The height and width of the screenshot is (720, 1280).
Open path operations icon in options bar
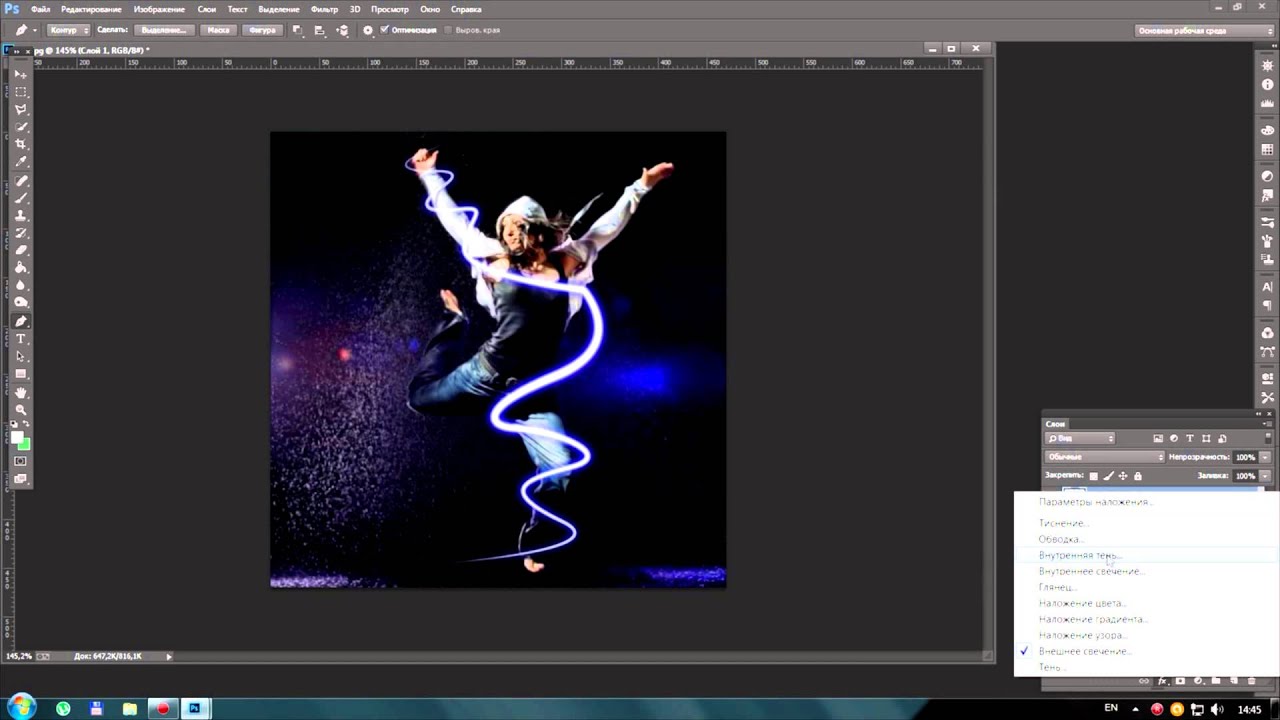point(297,30)
